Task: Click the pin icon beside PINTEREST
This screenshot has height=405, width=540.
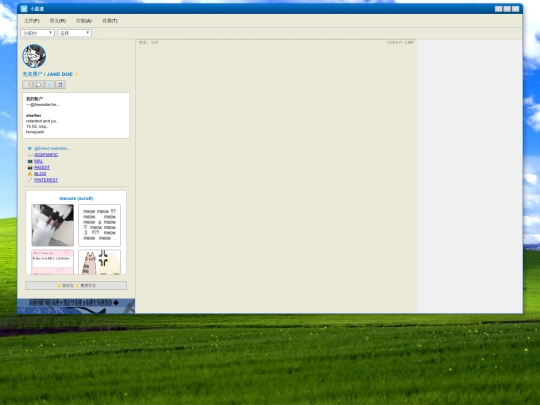Action: coord(30,180)
